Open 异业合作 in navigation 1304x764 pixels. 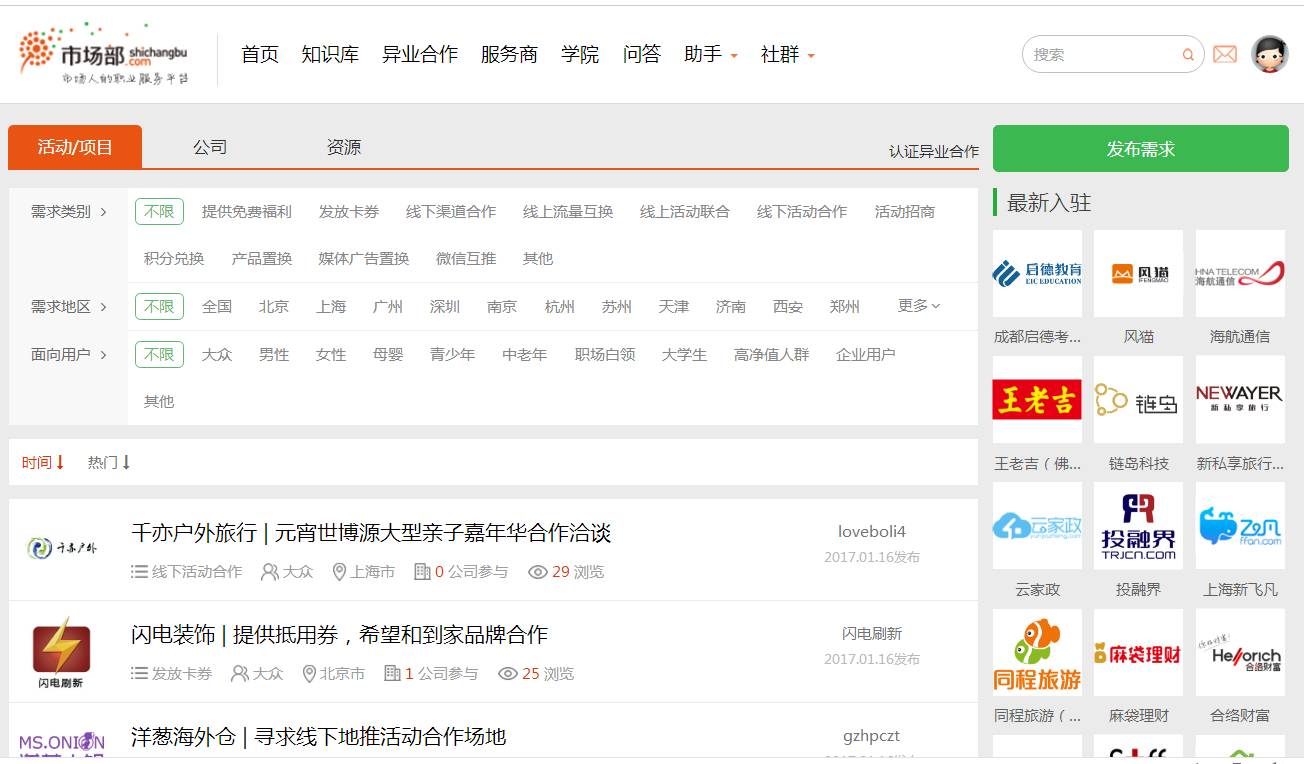pyautogui.click(x=420, y=54)
